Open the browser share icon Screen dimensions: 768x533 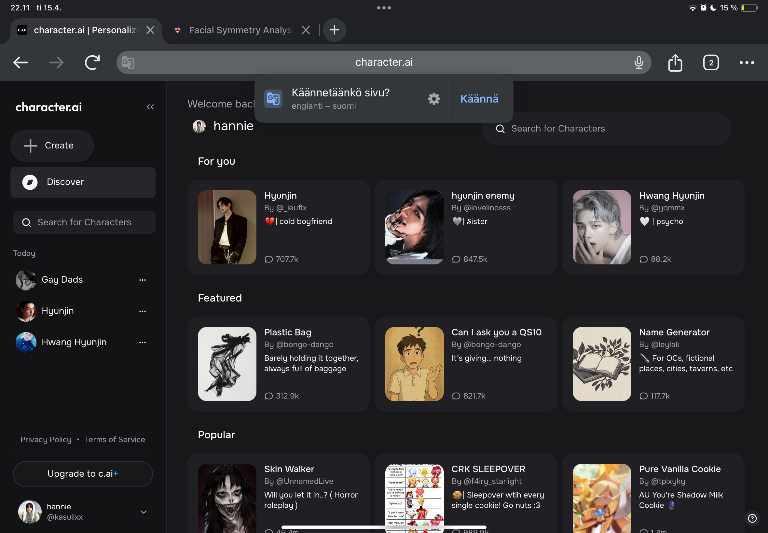tap(675, 62)
